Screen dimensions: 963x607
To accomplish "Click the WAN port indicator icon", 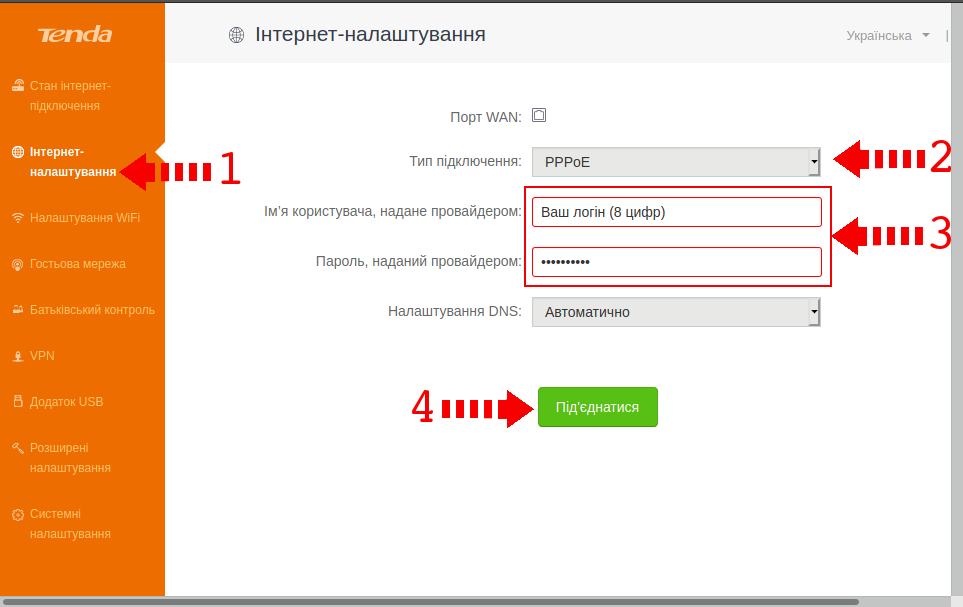I will coord(539,115).
